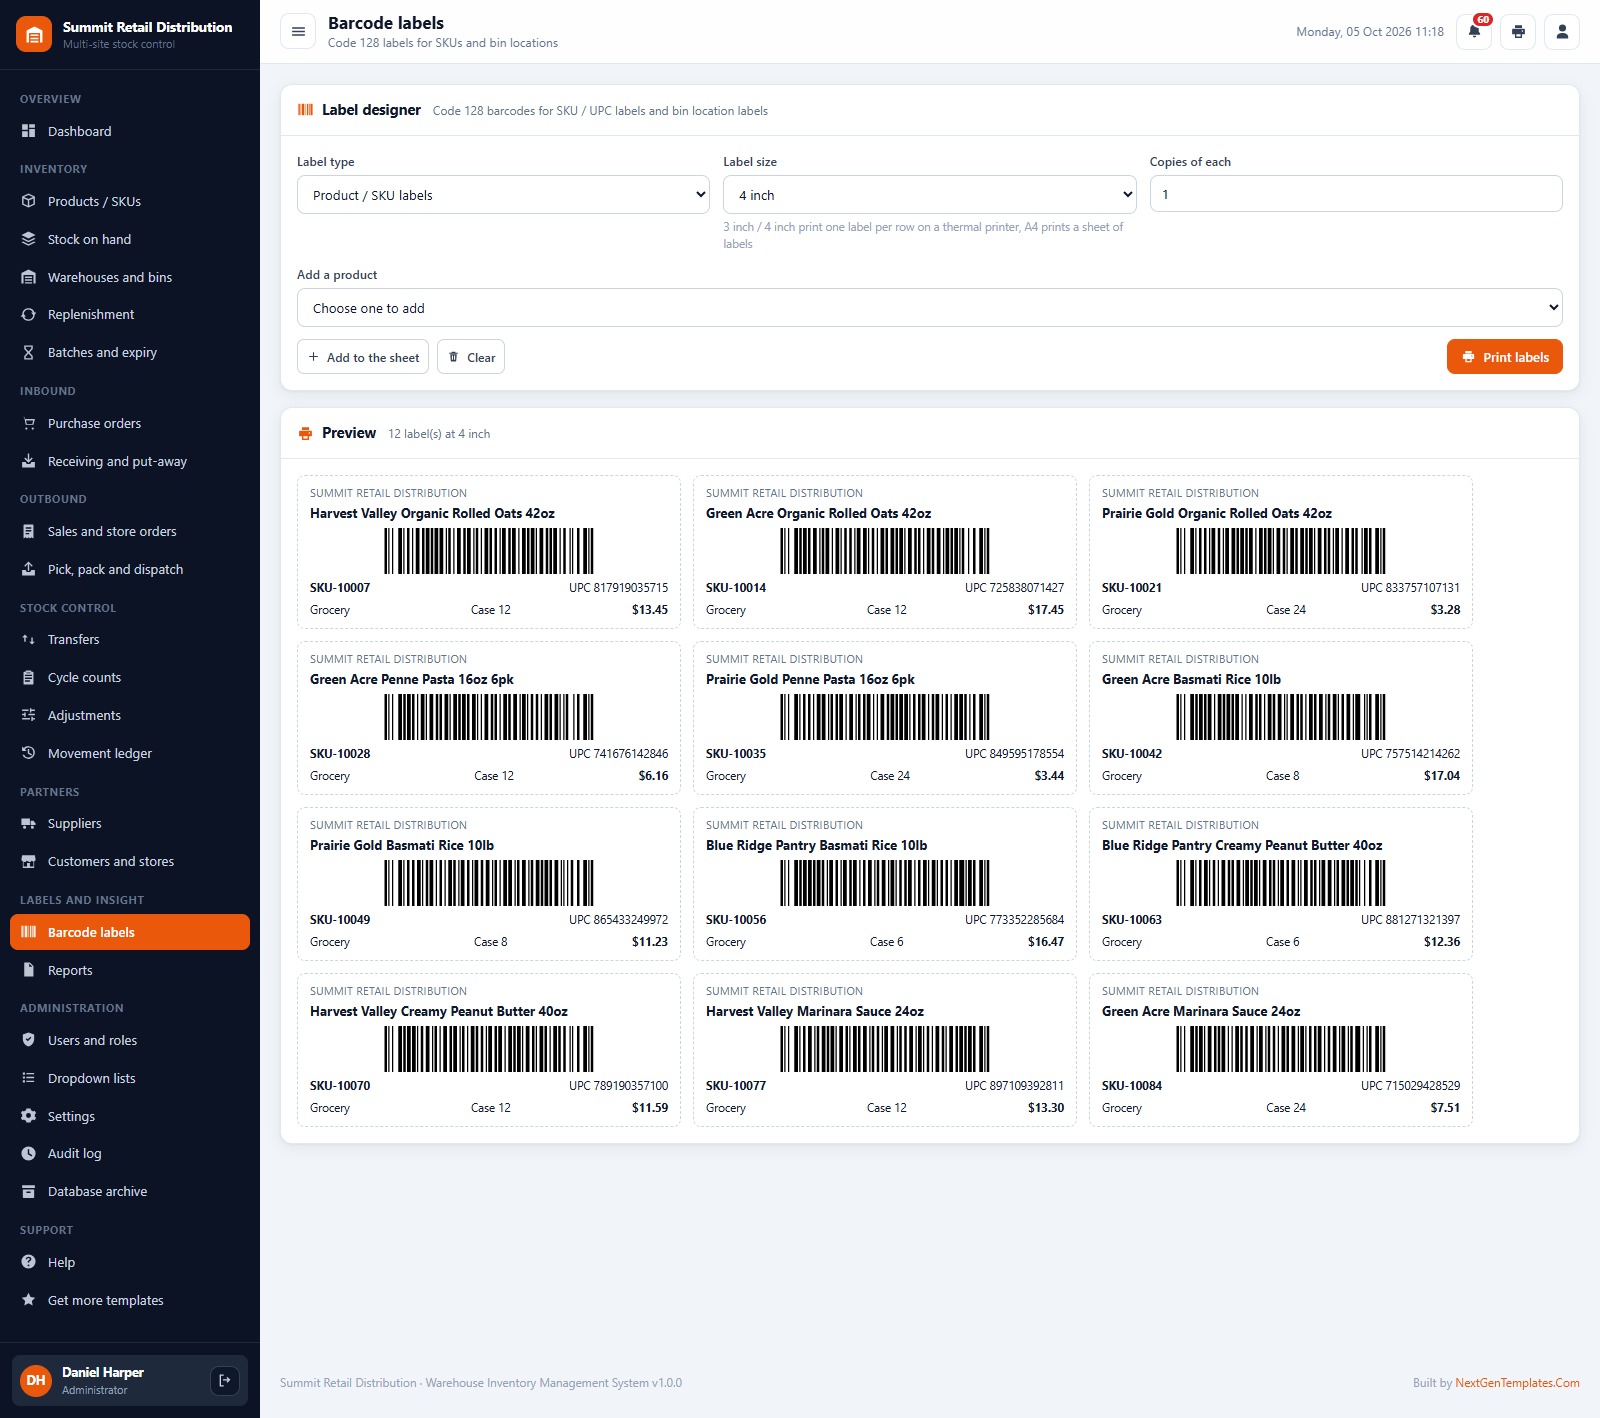Click the Purchase orders cart icon
The height and width of the screenshot is (1418, 1600).
[29, 423]
